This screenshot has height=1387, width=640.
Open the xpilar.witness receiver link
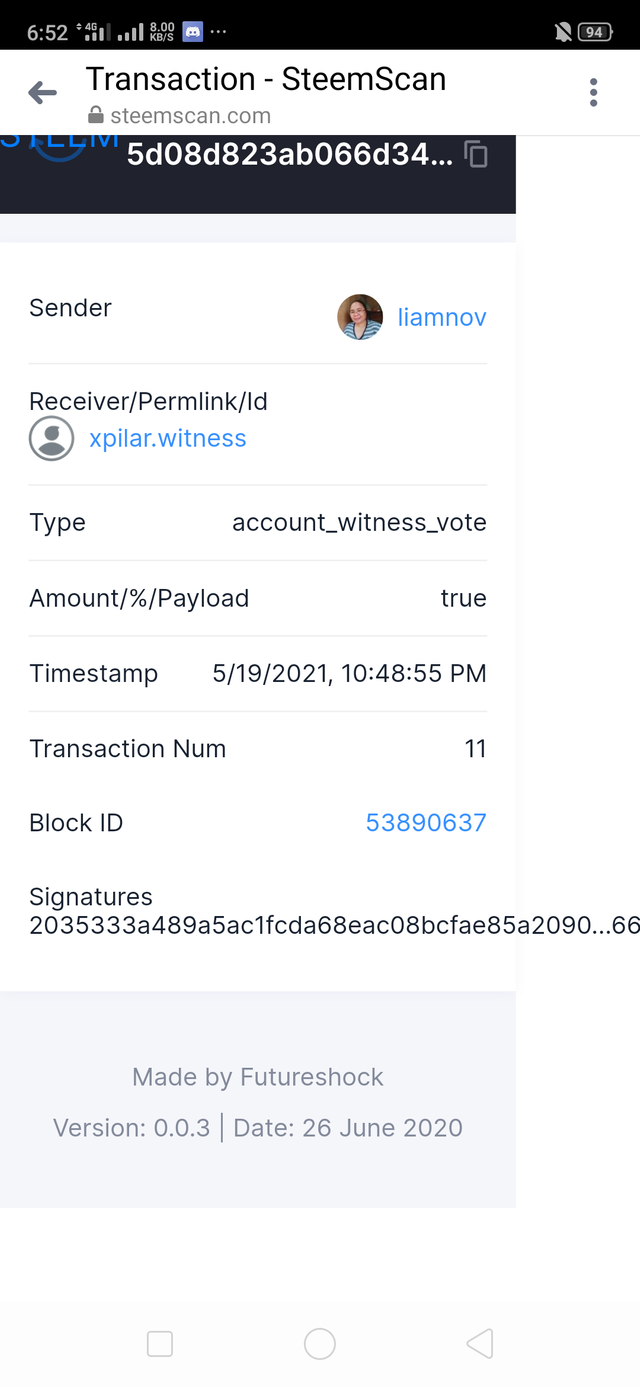coord(167,438)
